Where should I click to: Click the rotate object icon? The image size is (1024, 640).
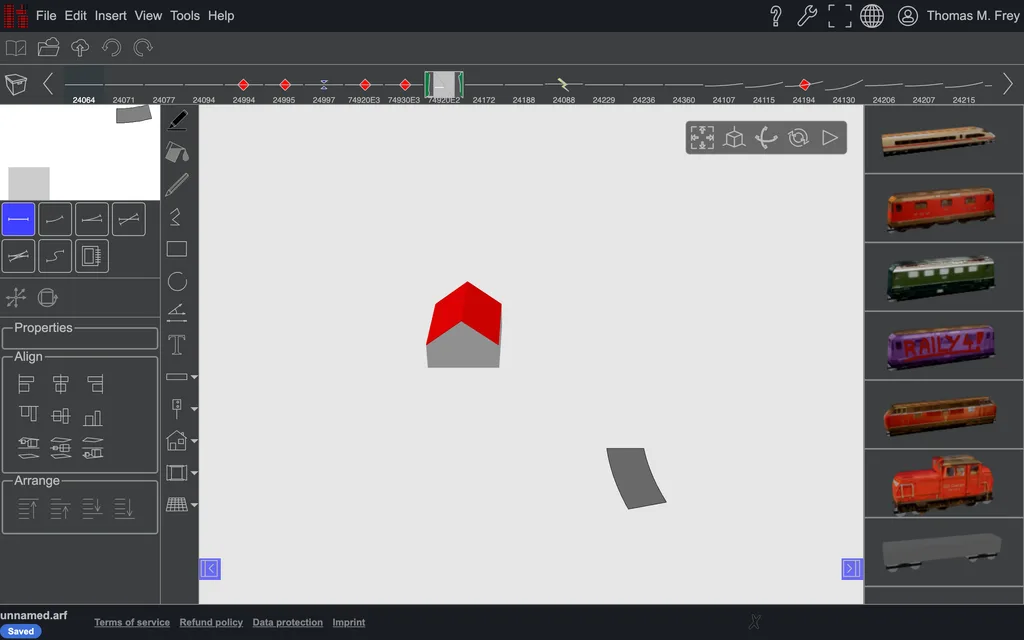click(x=47, y=298)
